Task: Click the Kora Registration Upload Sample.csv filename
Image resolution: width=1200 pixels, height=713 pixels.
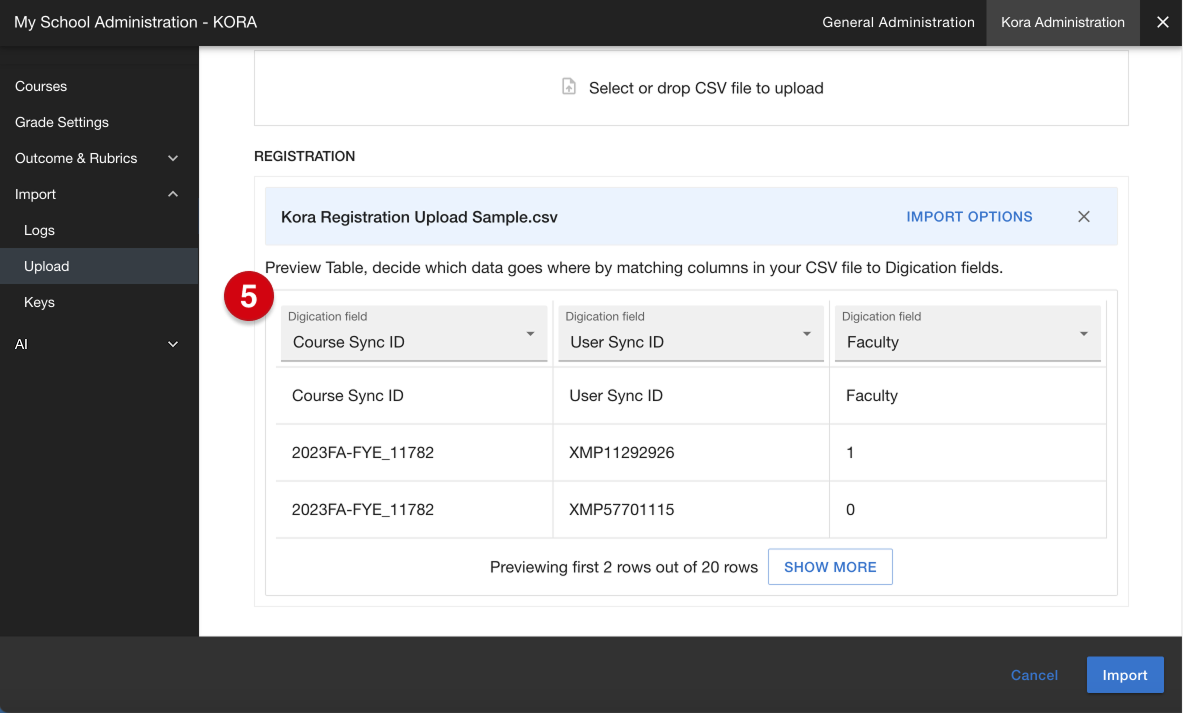Action: pos(419,217)
